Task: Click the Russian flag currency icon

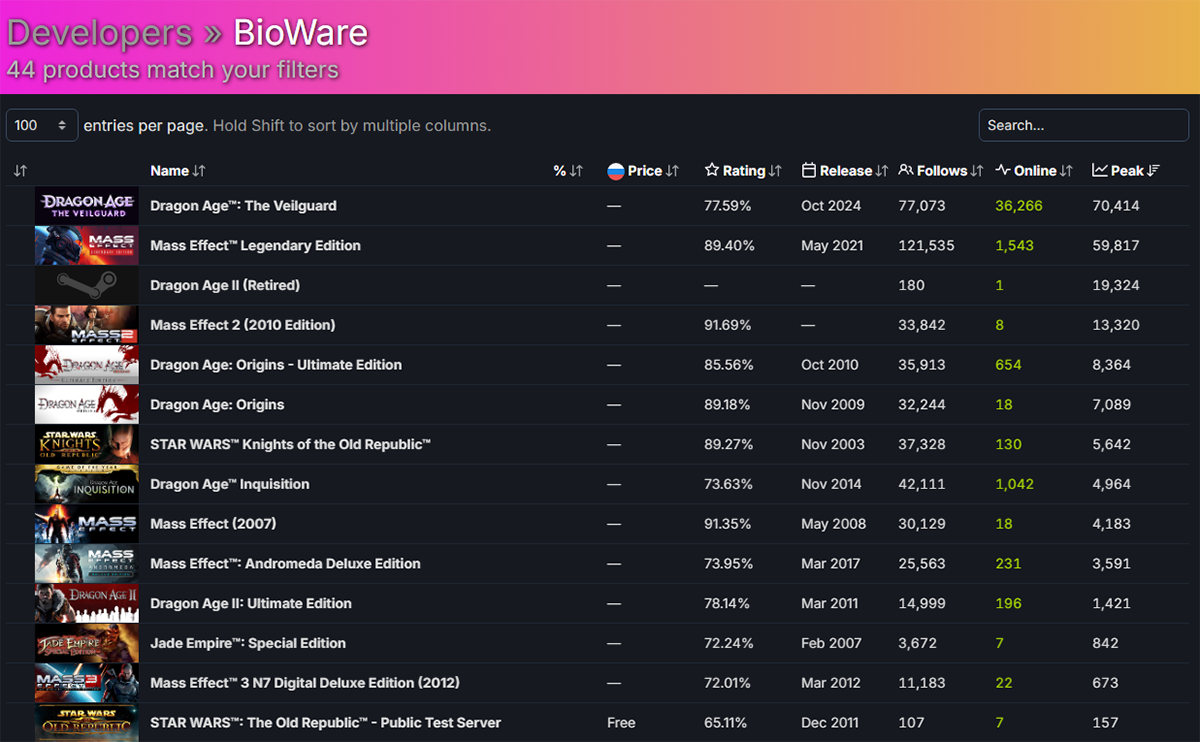Action: tap(616, 171)
